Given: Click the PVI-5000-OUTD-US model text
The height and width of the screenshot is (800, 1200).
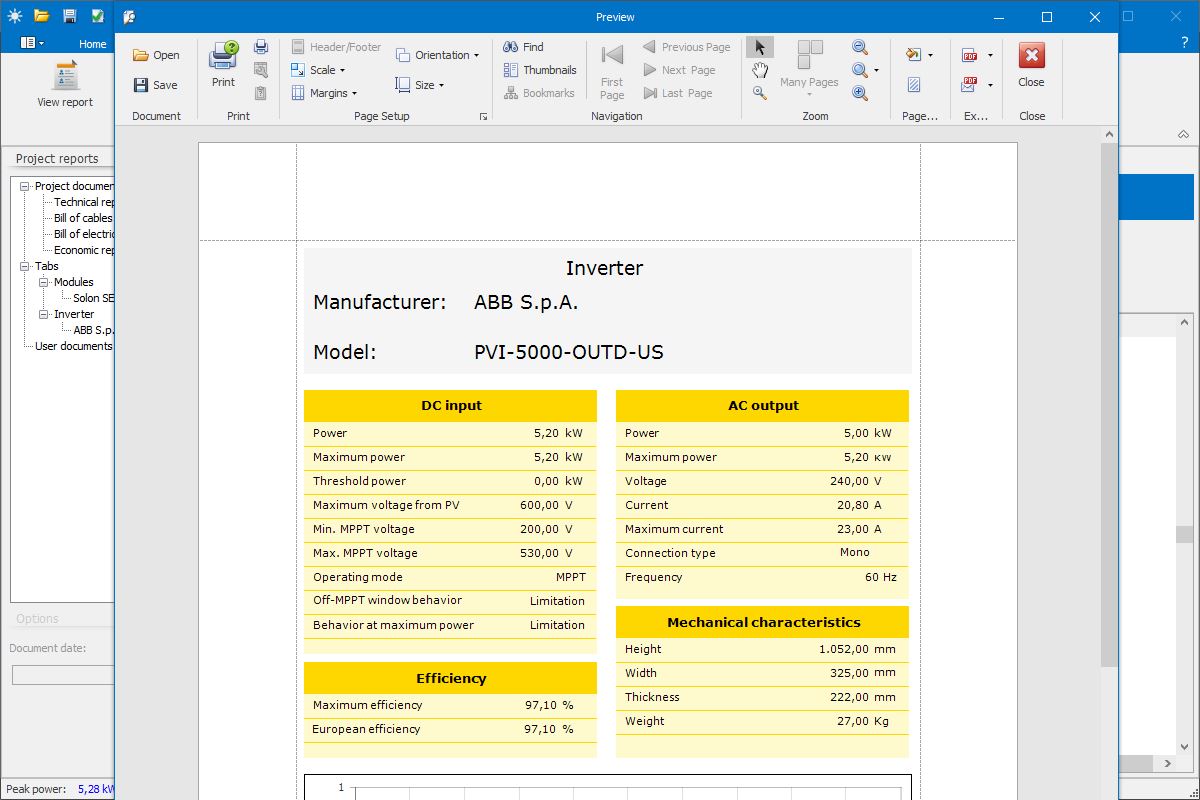Looking at the screenshot, I should tap(569, 352).
